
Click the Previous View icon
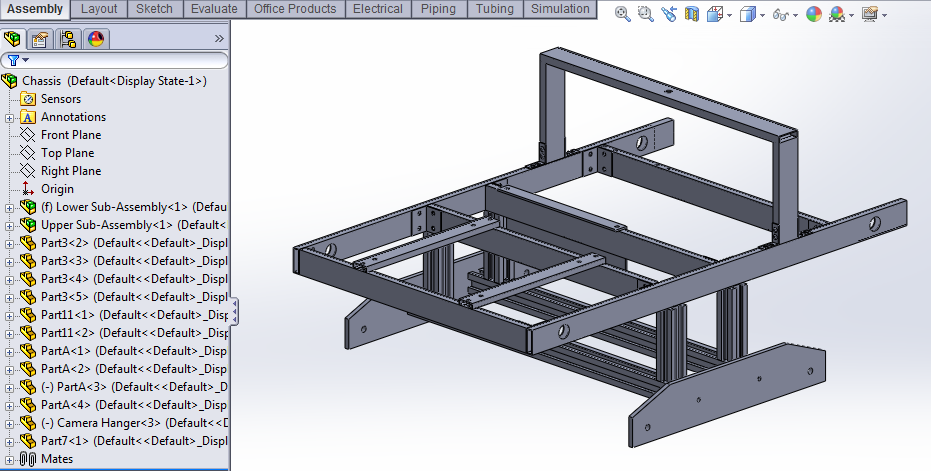click(x=669, y=14)
